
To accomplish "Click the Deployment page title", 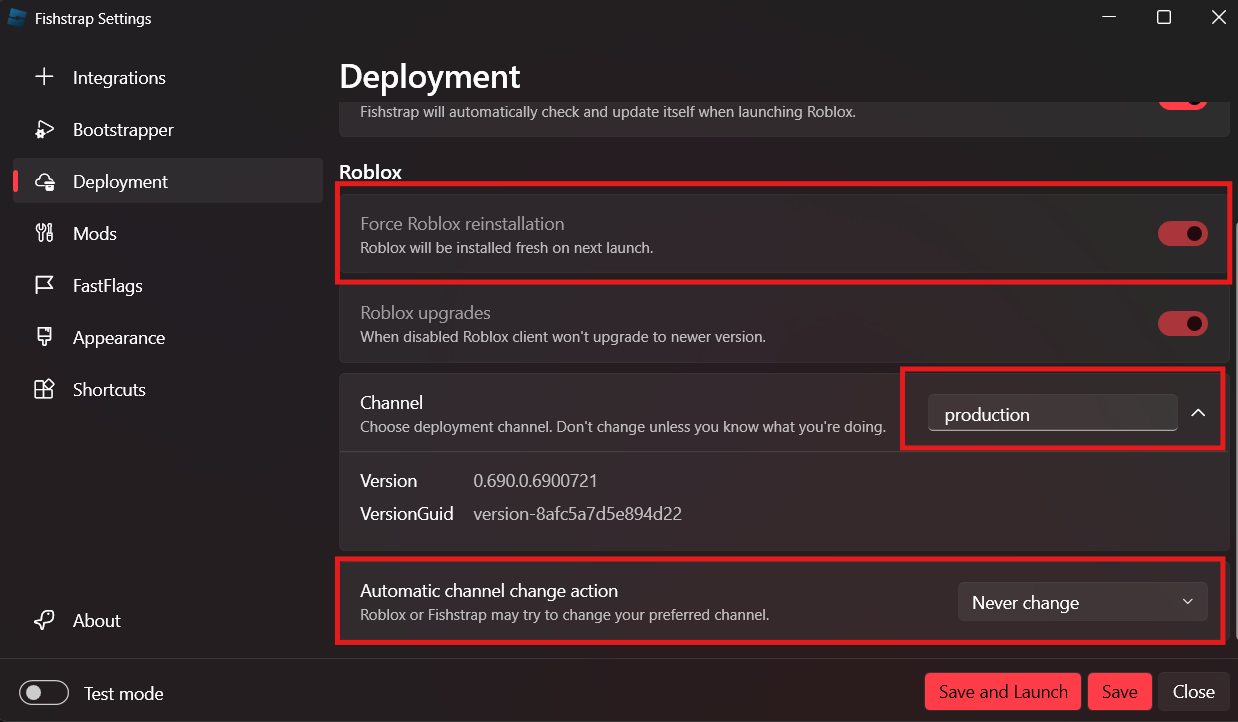I will click(x=430, y=76).
